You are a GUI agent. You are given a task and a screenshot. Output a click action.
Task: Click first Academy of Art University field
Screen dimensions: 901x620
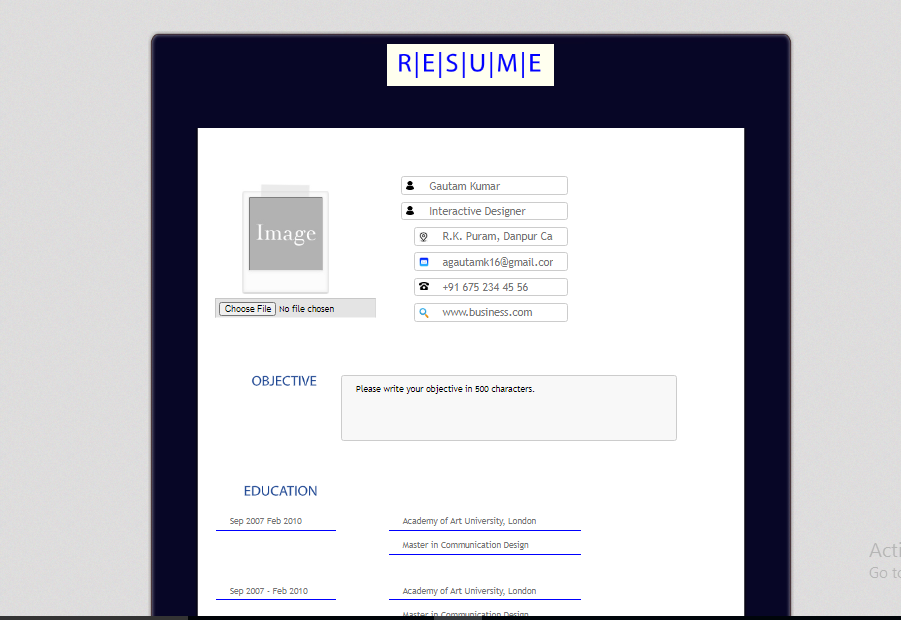point(485,521)
